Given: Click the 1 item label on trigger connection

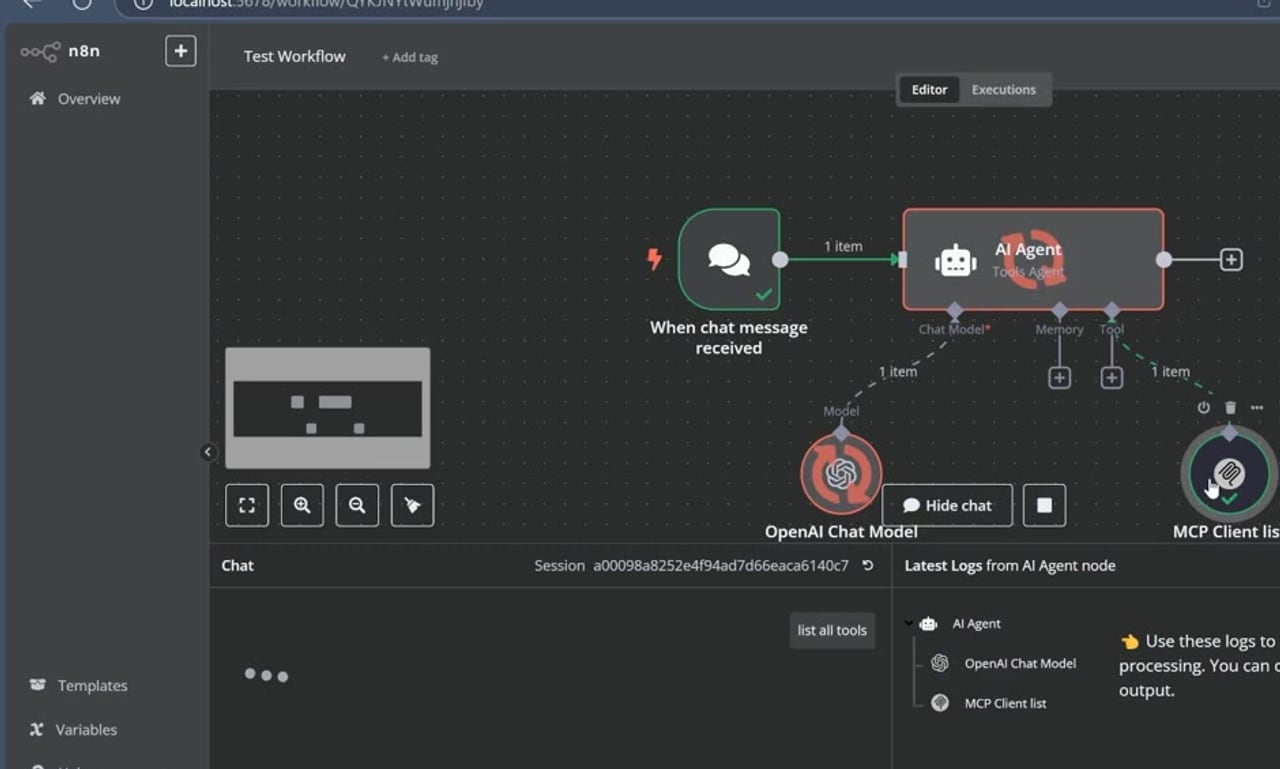Looking at the screenshot, I should pos(843,246).
